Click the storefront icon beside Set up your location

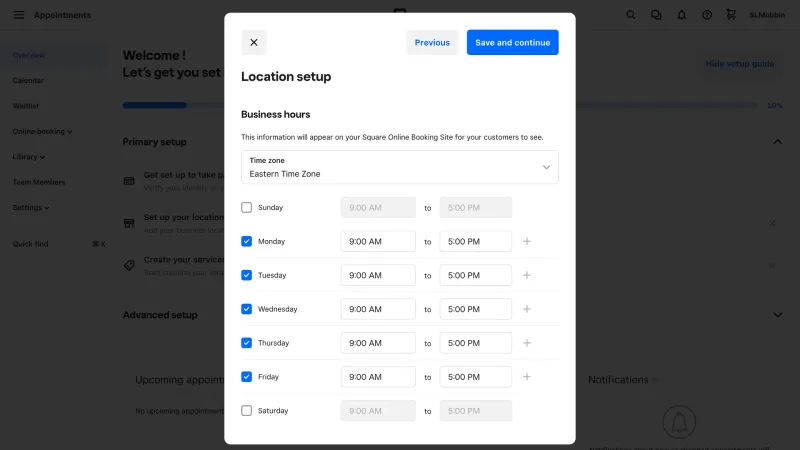click(129, 223)
